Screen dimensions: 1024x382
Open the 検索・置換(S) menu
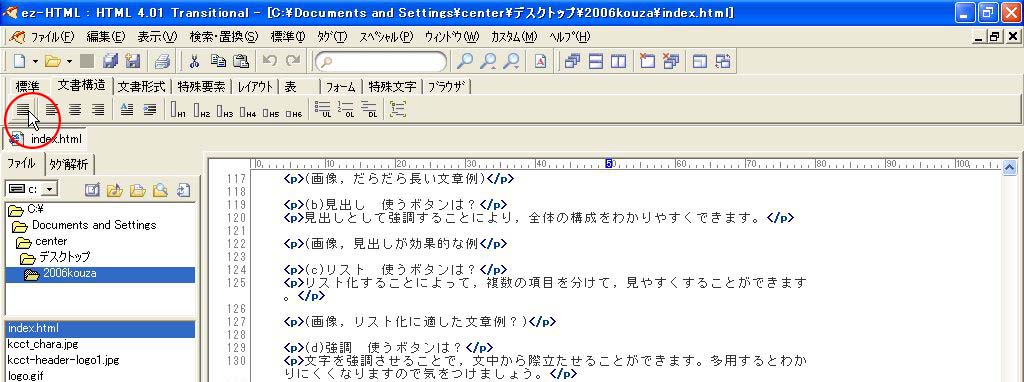[x=224, y=37]
